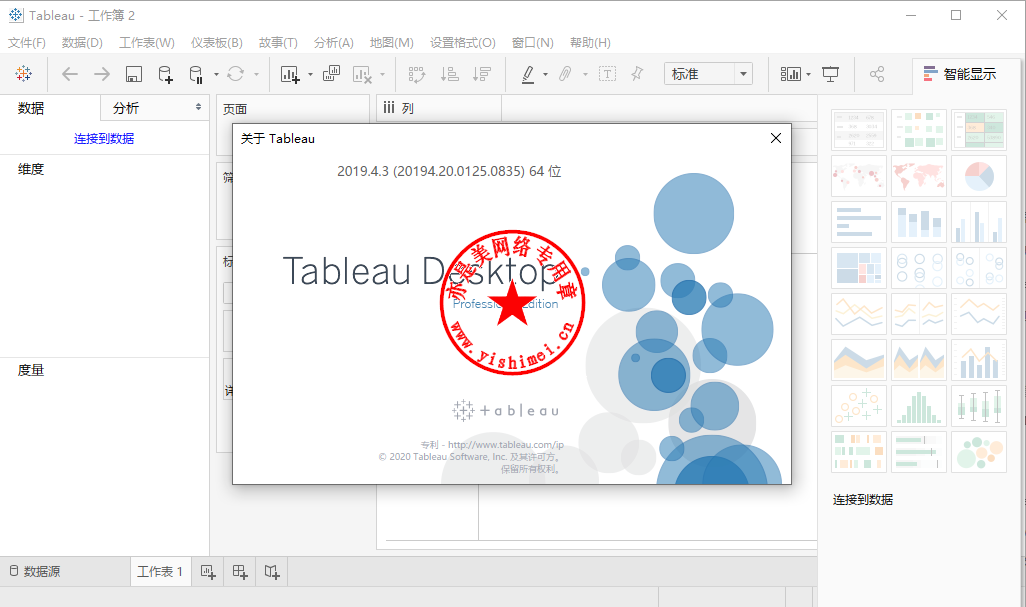Expand dropdown arrow beside new worksheet icon

pyautogui.click(x=310, y=75)
